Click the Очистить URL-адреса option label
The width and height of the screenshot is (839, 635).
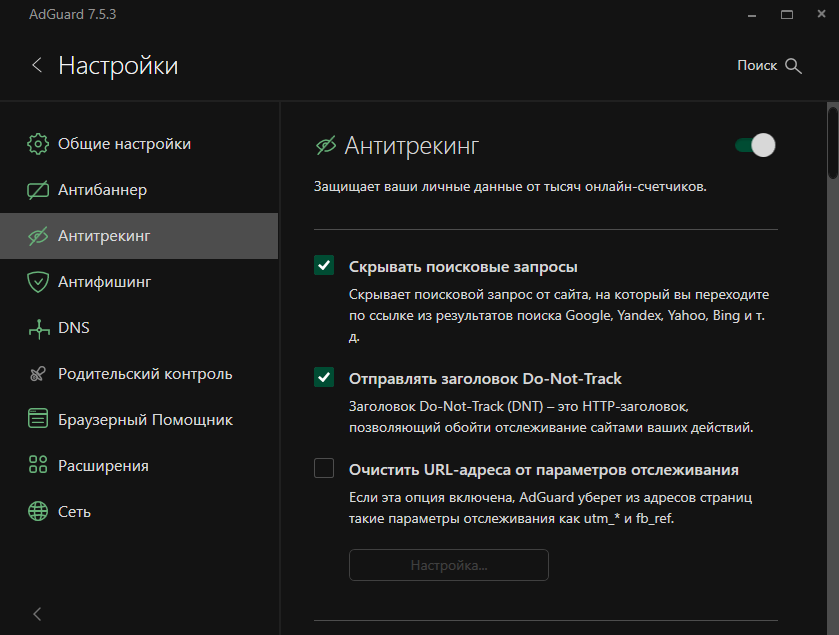tap(544, 470)
